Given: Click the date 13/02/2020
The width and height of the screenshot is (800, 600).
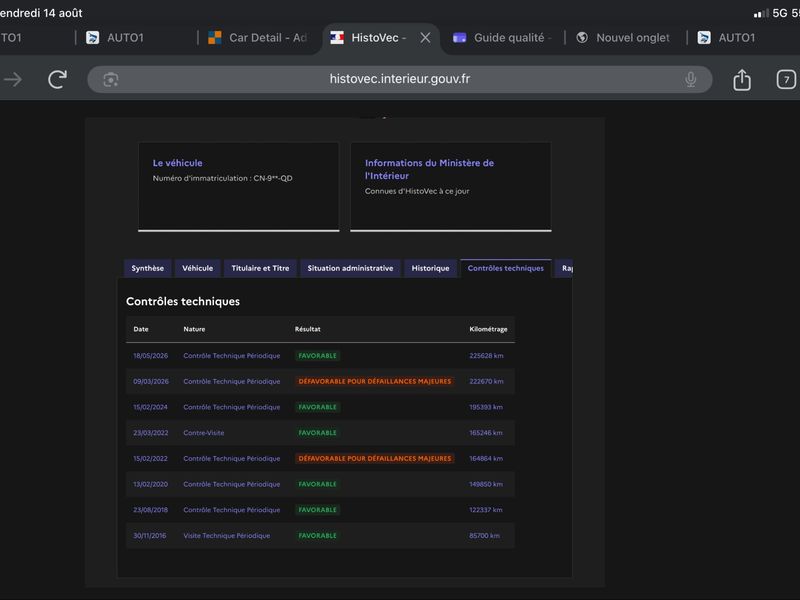Looking at the screenshot, I should point(150,484).
